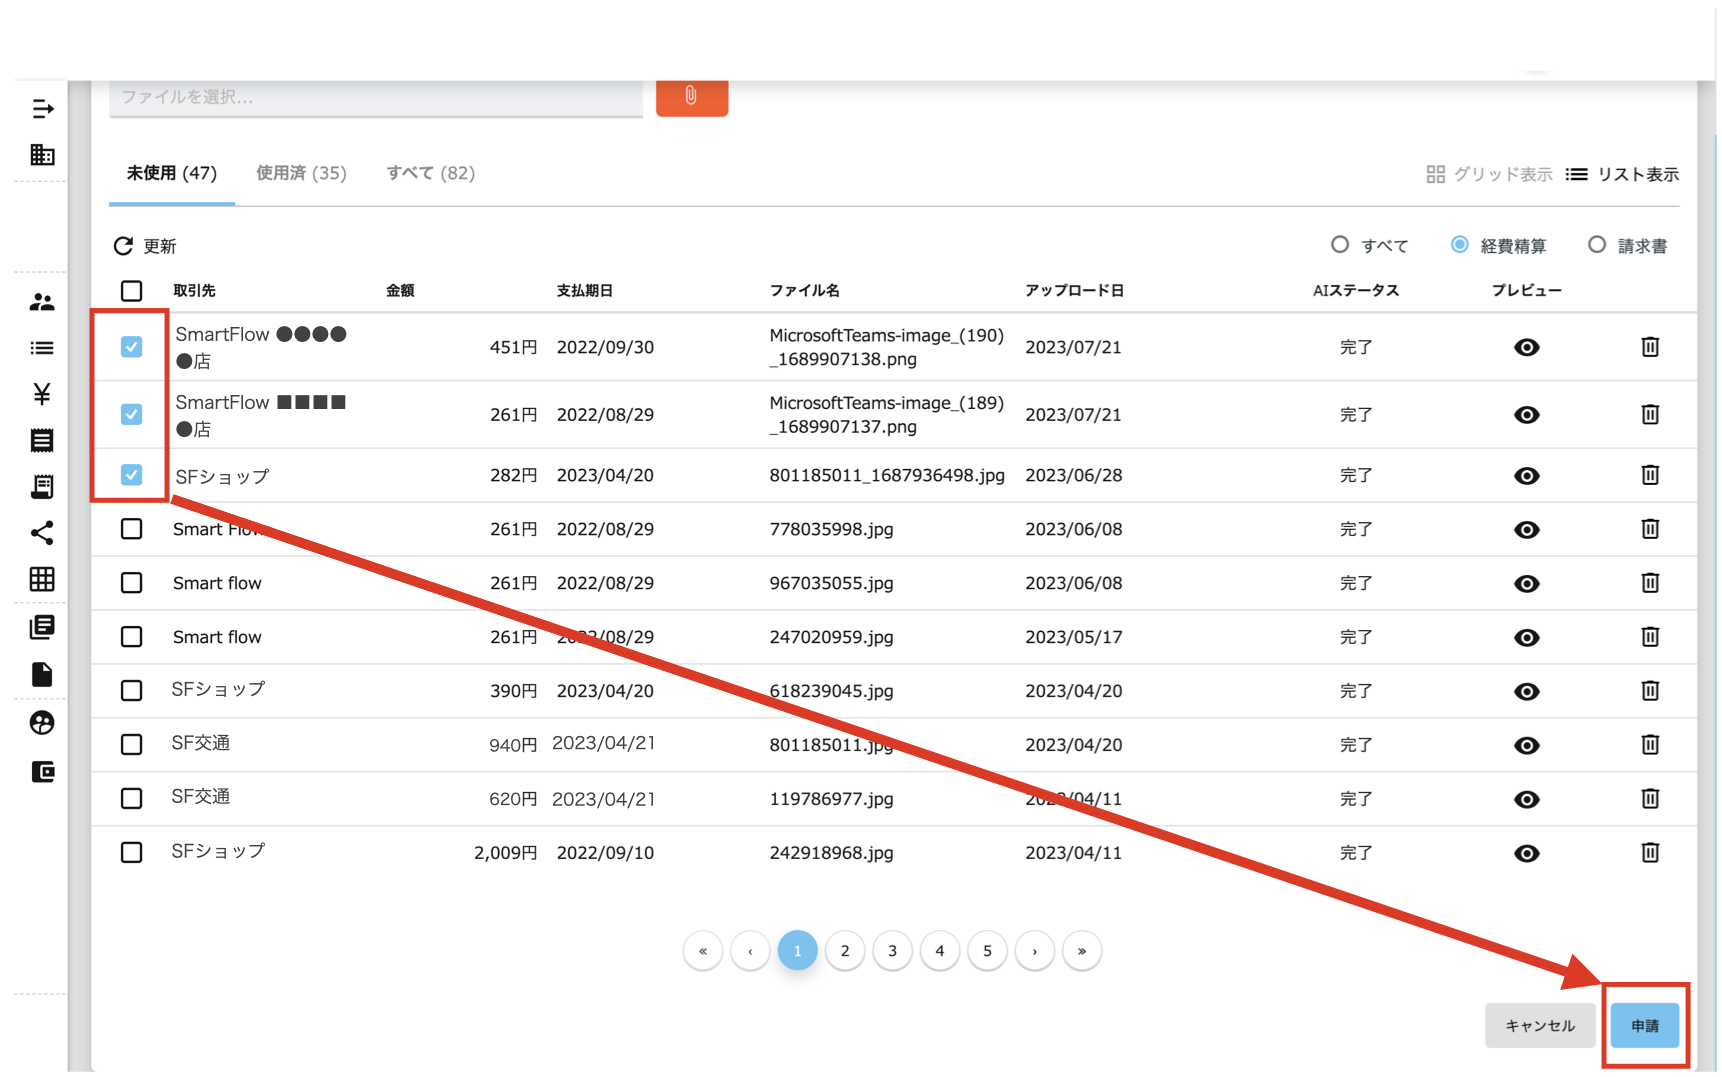Delete the 247020959.jpg row

(1650, 637)
